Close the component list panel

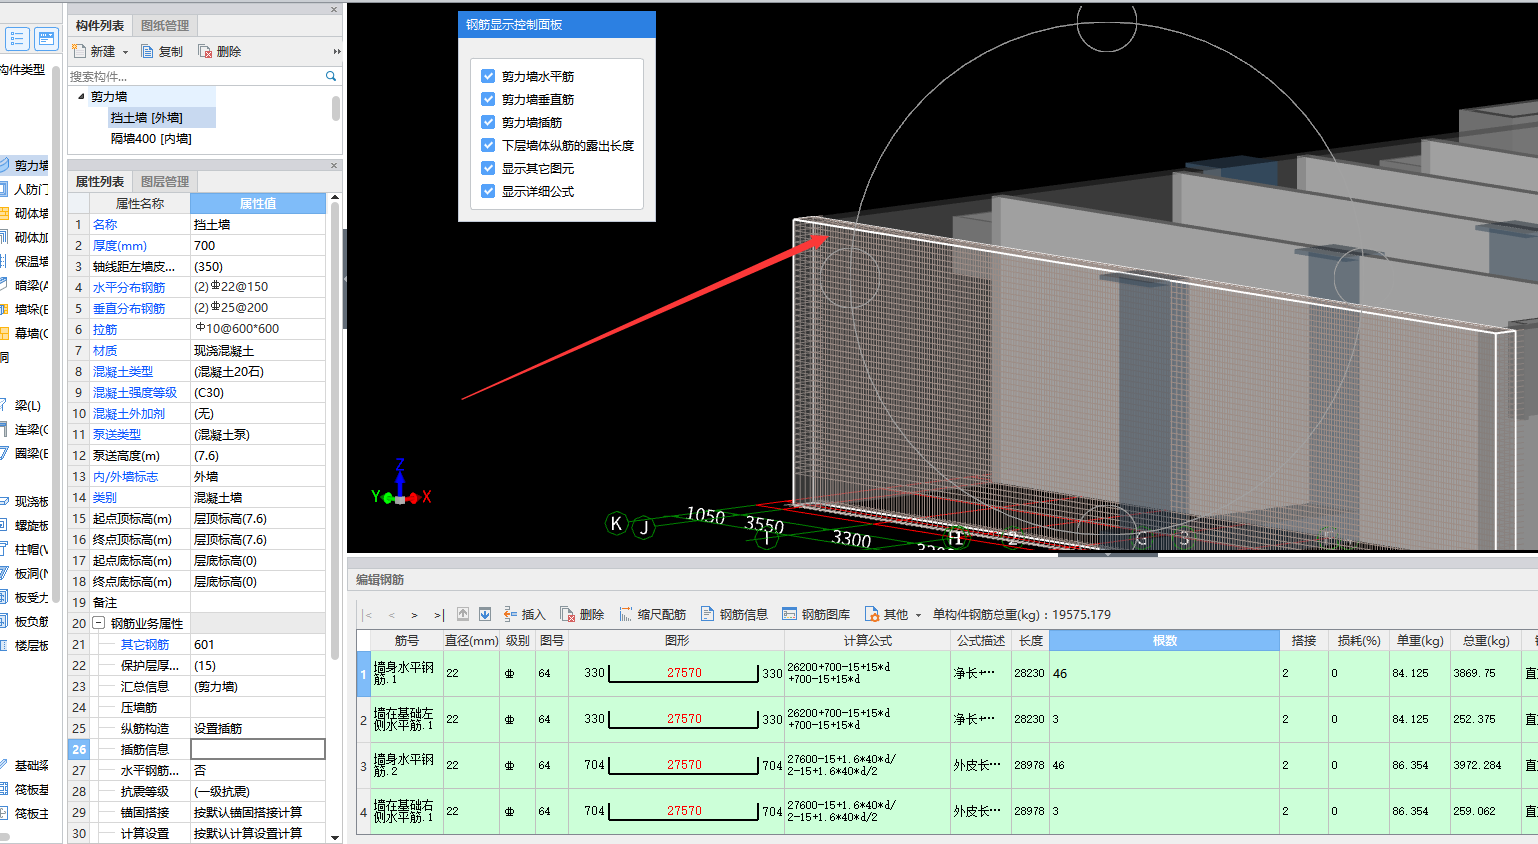tap(334, 9)
